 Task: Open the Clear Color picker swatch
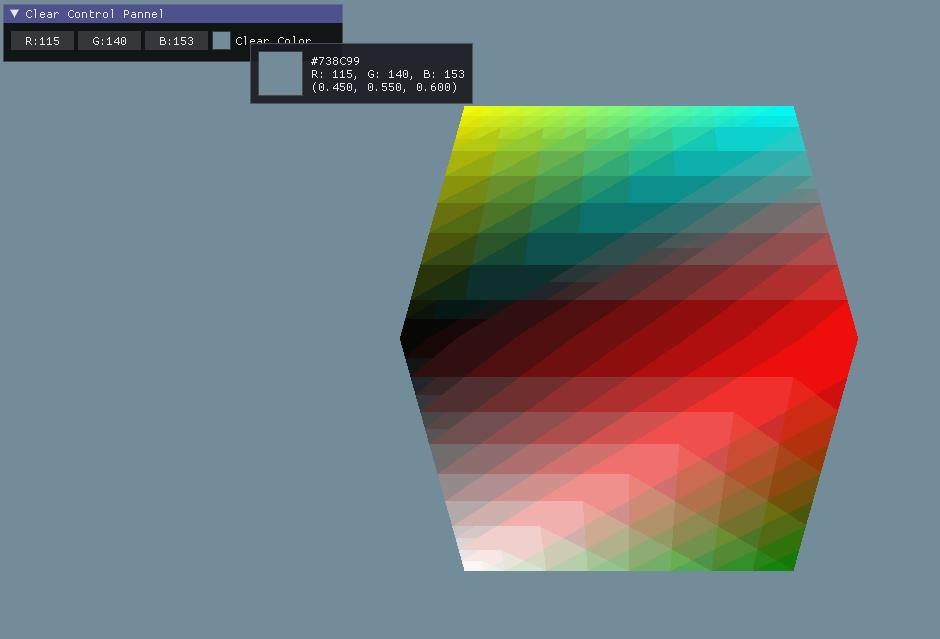point(221,40)
